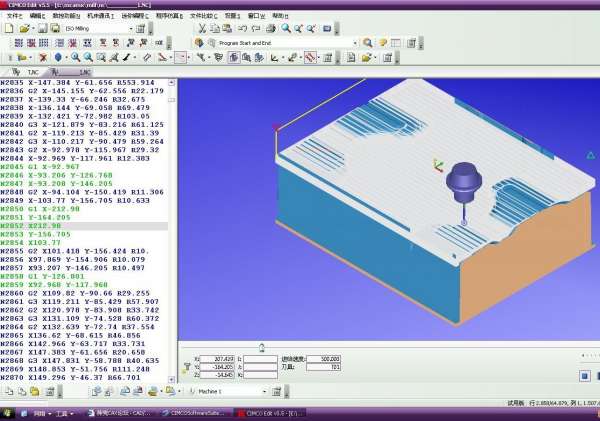Click the Z coordinate value field

click(x=217, y=375)
